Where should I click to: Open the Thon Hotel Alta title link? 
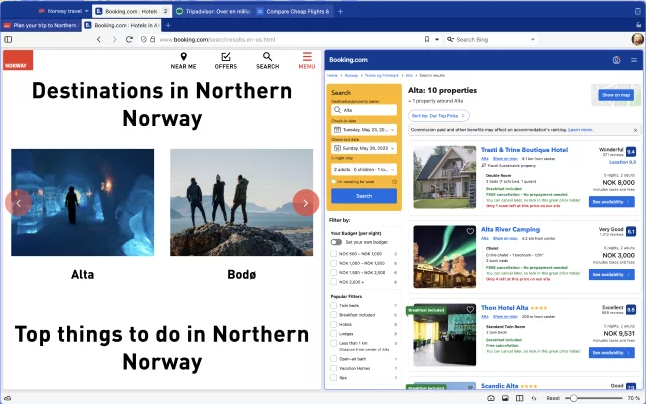[504, 308]
